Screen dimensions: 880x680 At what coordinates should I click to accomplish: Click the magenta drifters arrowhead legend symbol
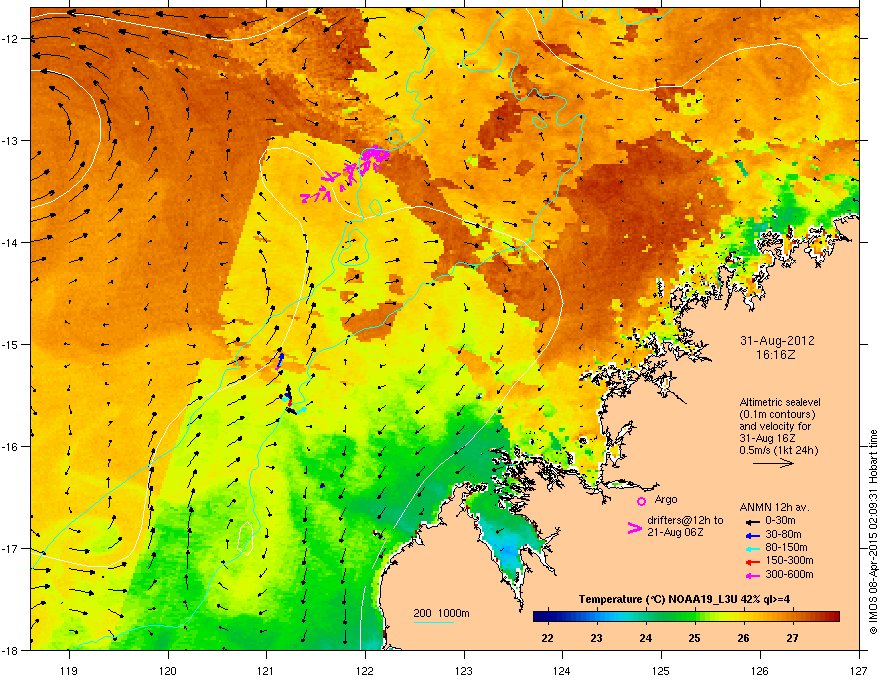point(634,528)
